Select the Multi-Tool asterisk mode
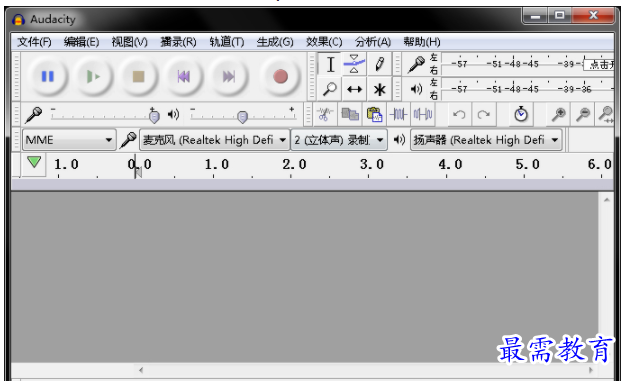The width and height of the screenshot is (621, 381). (379, 89)
